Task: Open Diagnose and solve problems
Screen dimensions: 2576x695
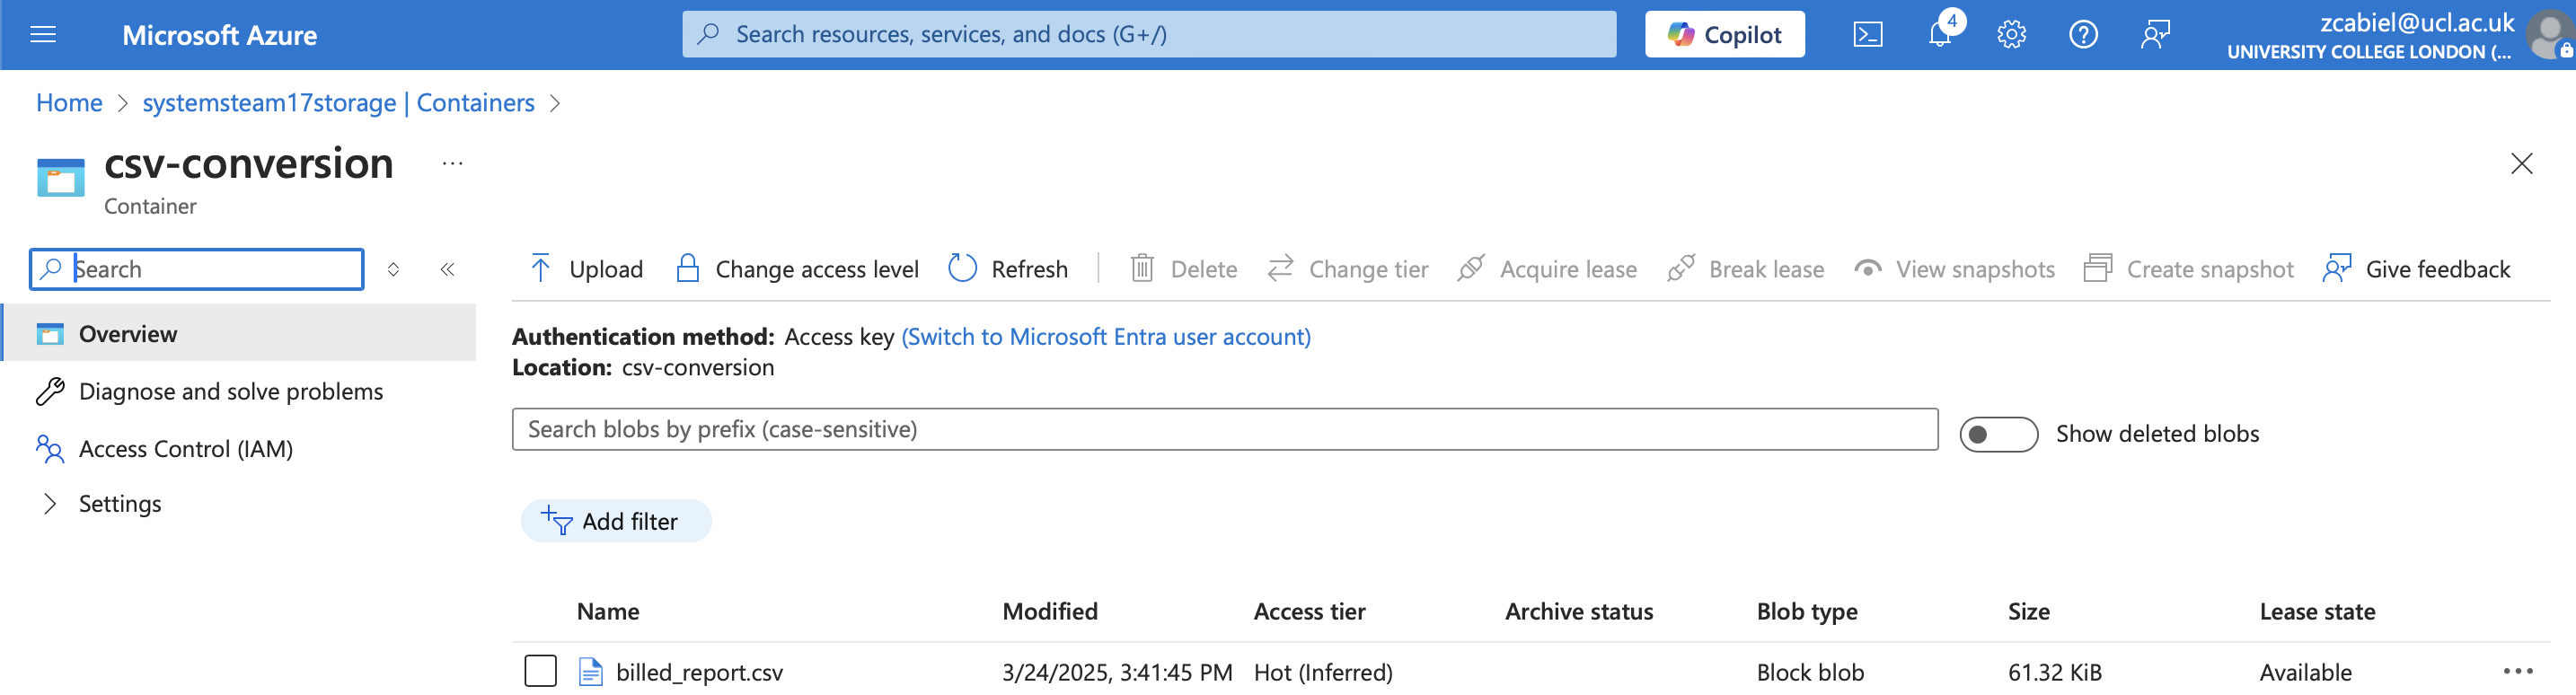Action: pos(230,391)
